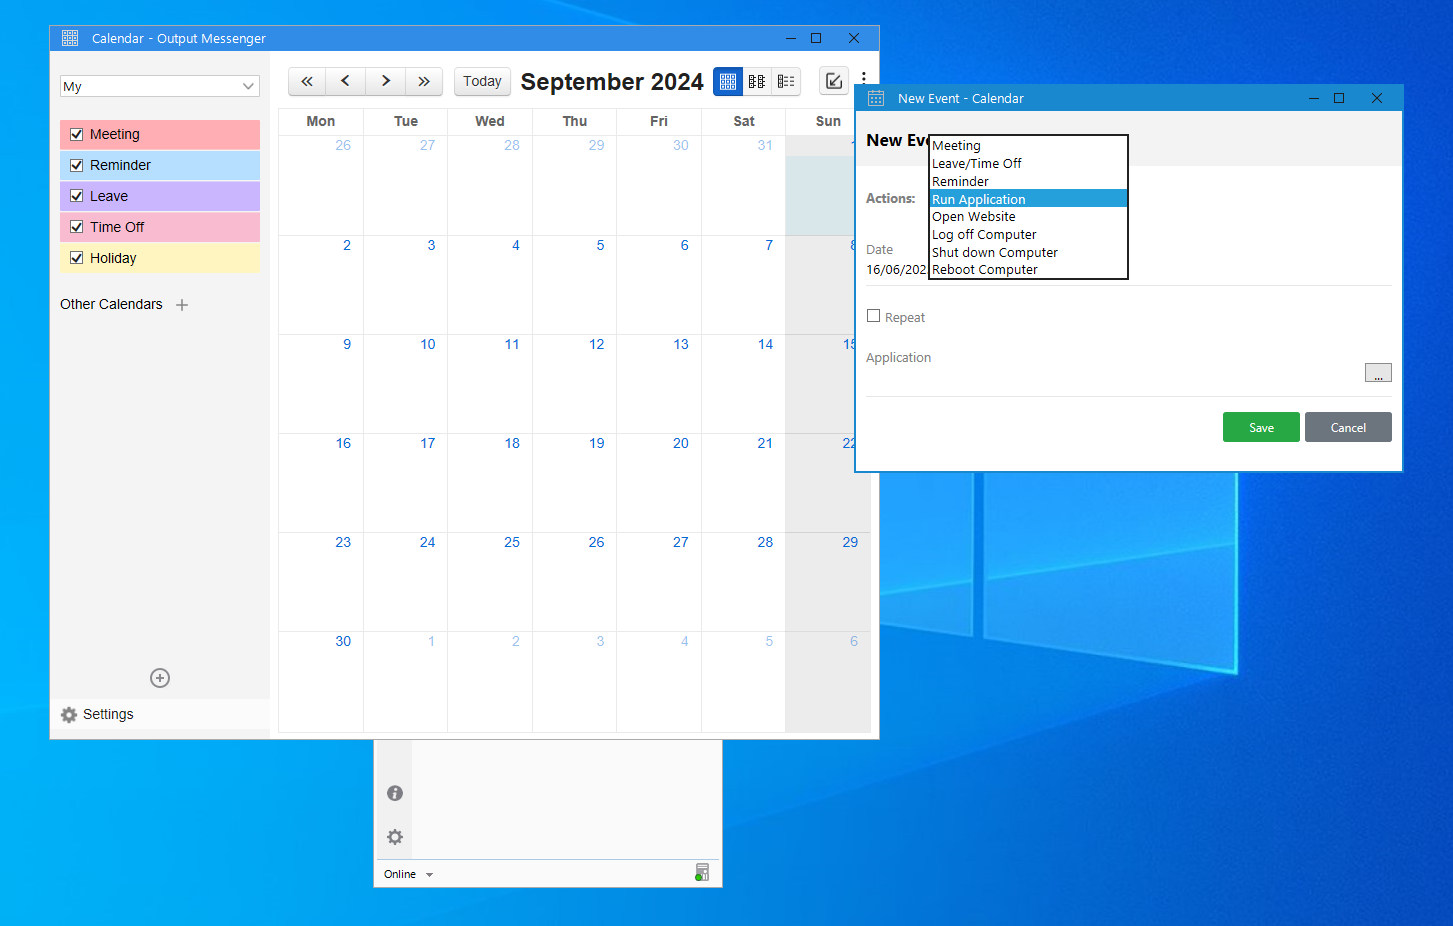
Task: Click the Today button
Action: (482, 81)
